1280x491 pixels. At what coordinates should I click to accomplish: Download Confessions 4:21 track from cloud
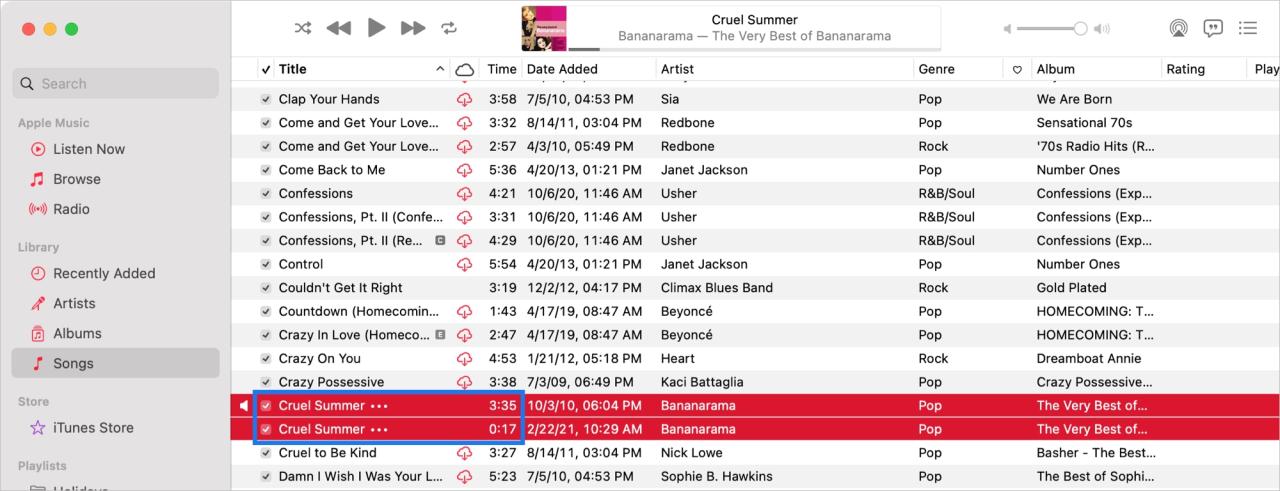click(x=464, y=193)
